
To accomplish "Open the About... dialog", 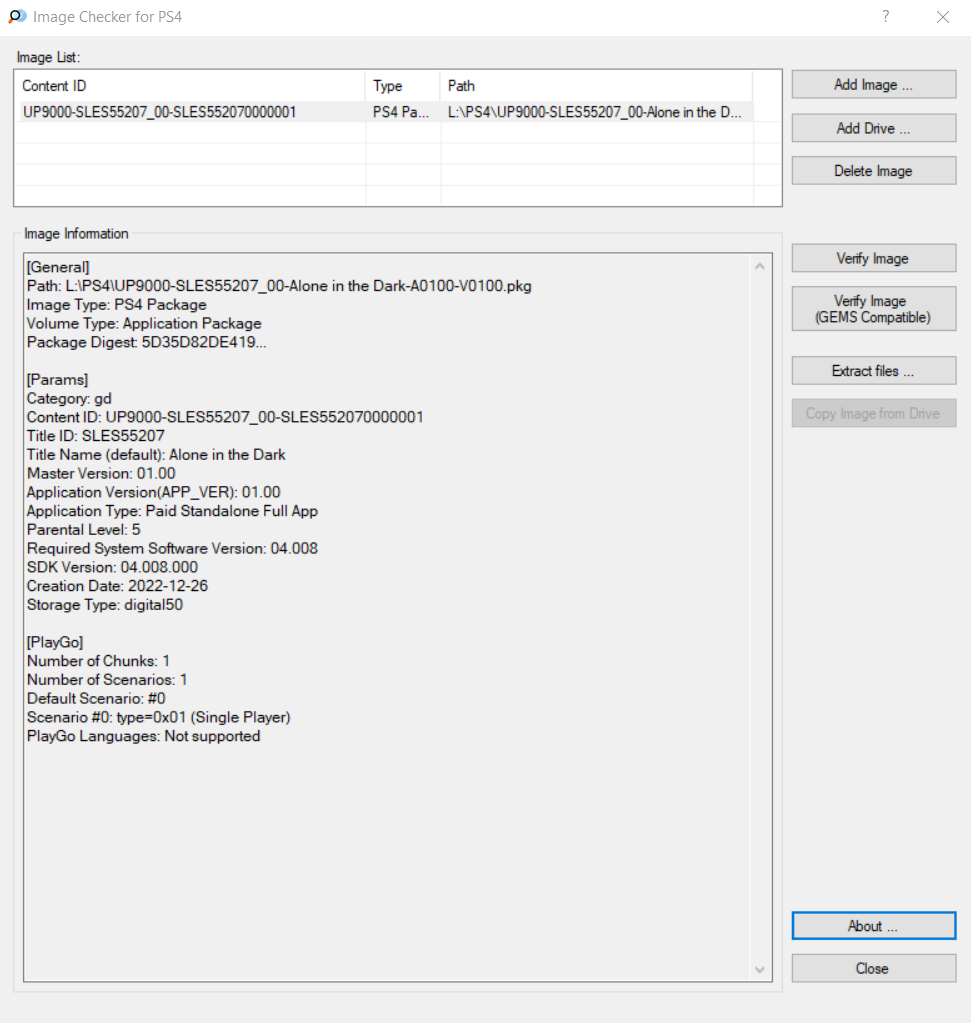I will tap(873, 926).
